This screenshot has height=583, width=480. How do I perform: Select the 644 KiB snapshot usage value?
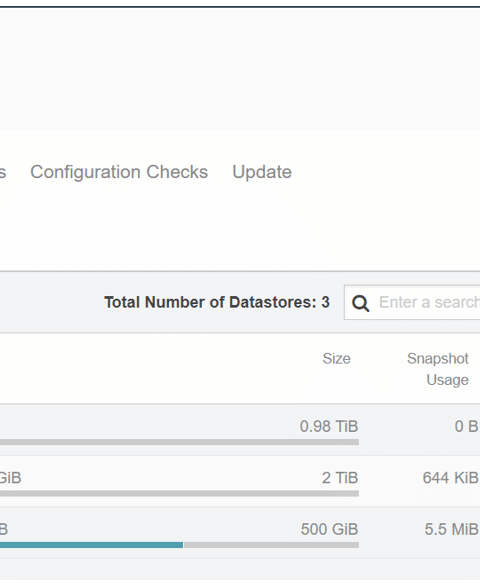click(450, 478)
